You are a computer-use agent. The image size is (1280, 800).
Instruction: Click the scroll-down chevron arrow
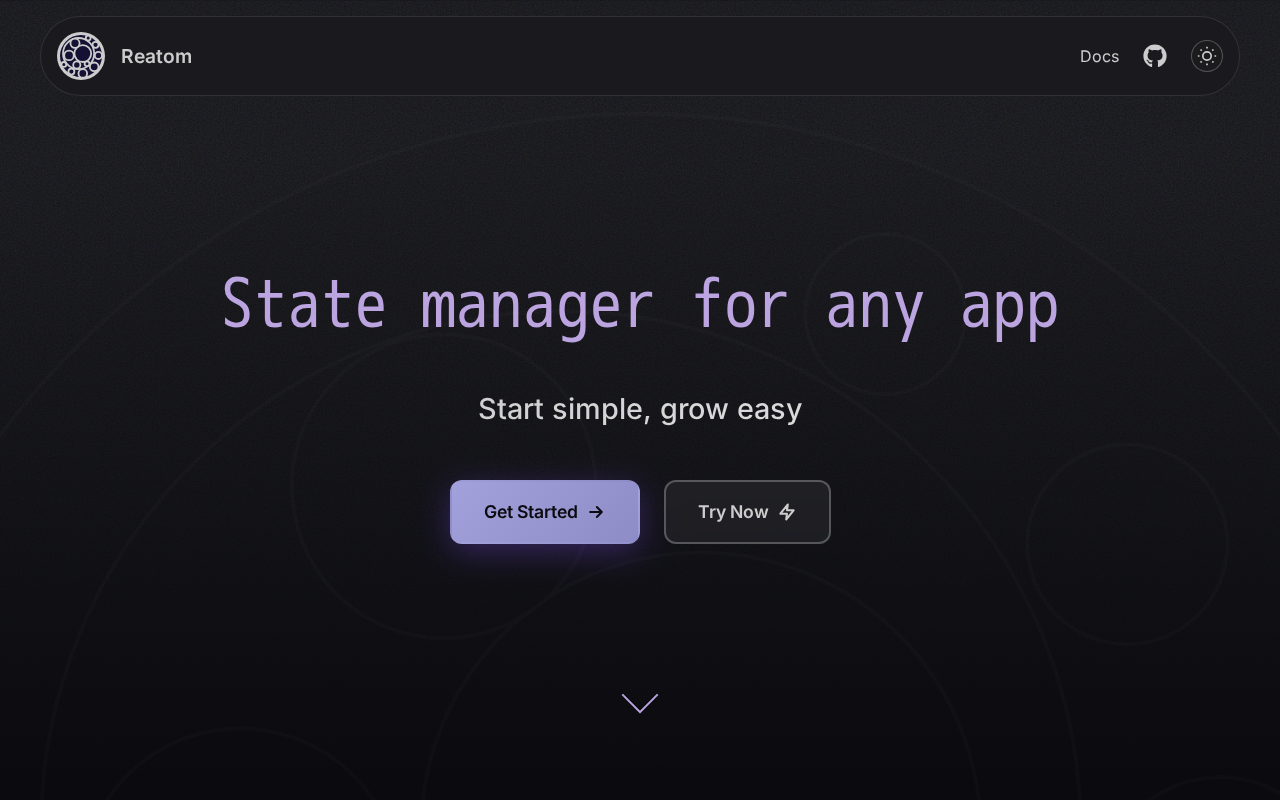(x=640, y=703)
